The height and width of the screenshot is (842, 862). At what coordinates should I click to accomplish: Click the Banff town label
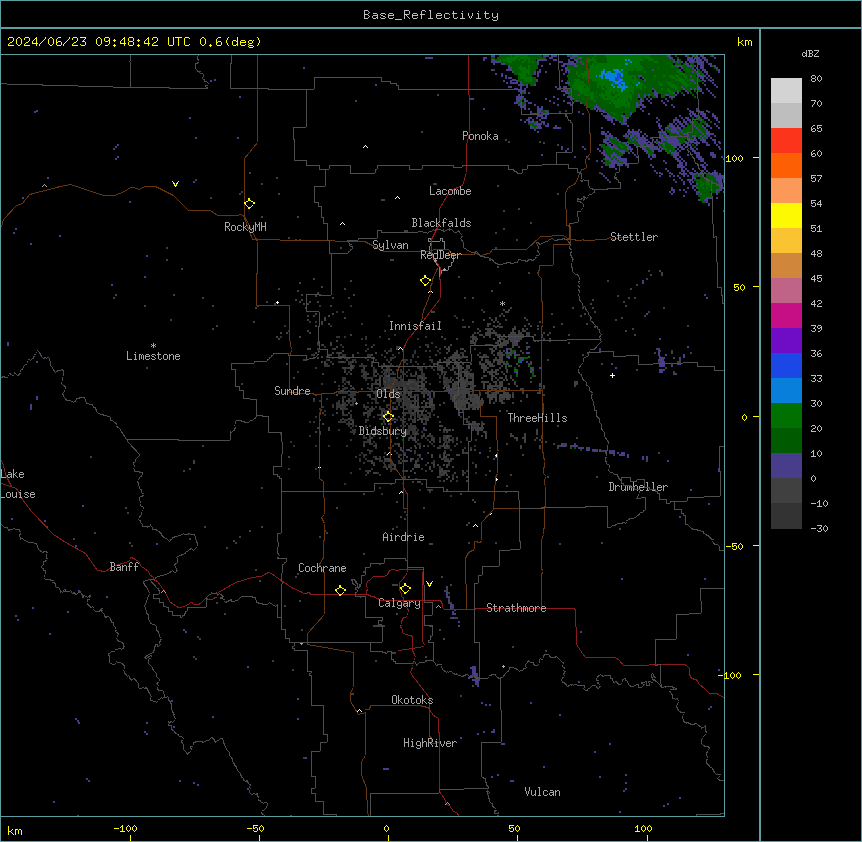pos(124,567)
